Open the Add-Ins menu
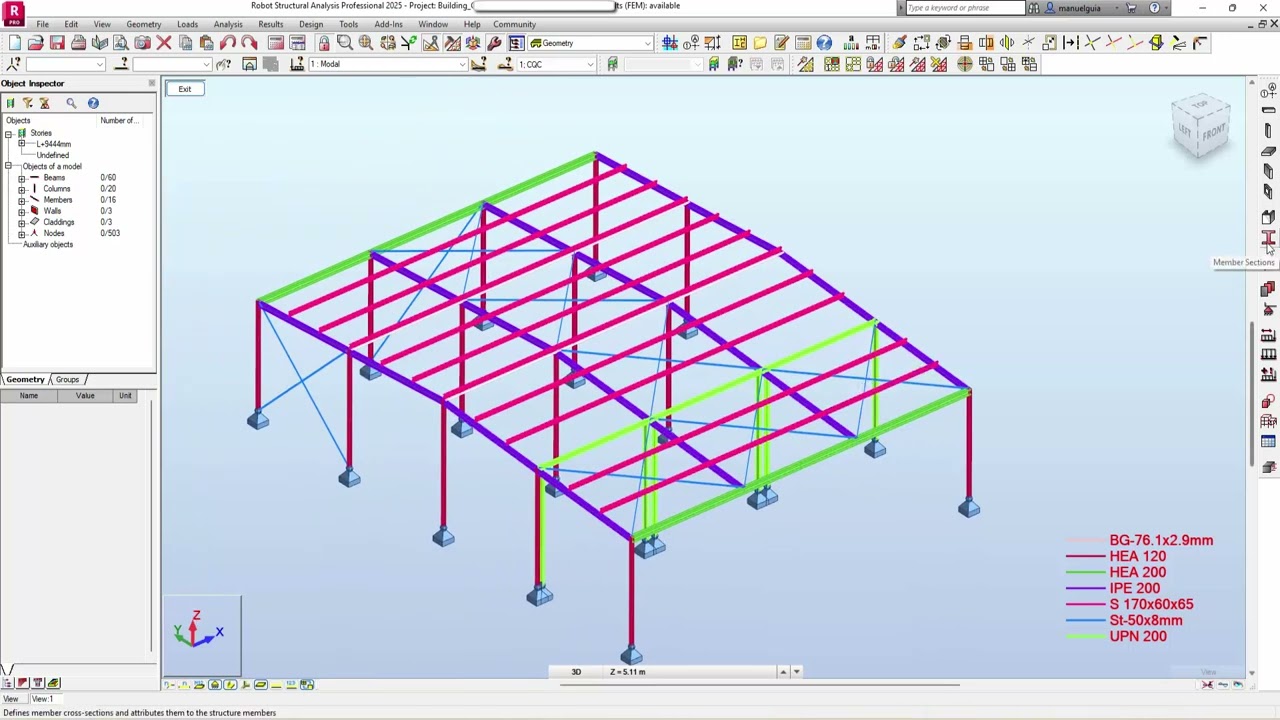 (388, 24)
